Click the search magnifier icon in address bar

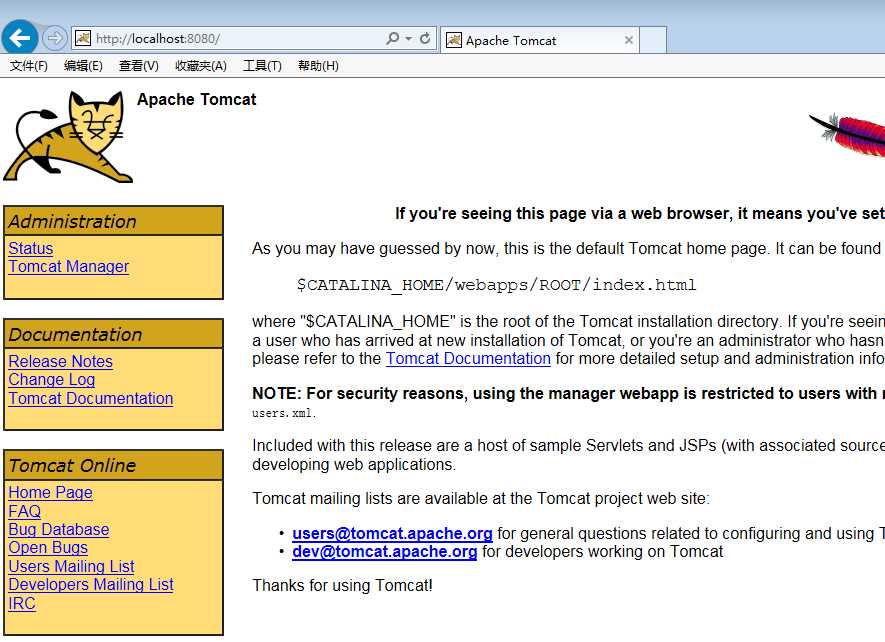(392, 38)
